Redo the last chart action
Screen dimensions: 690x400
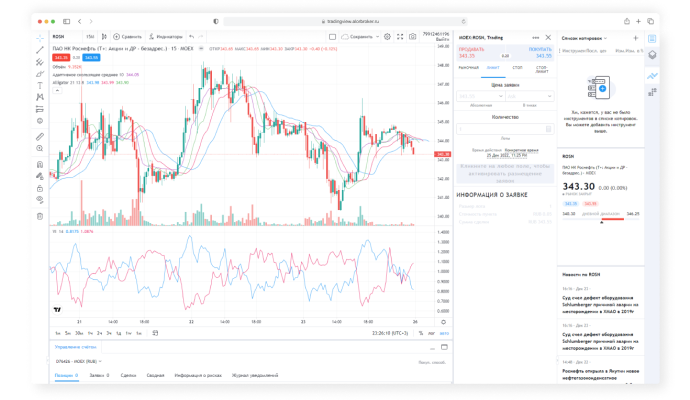(x=201, y=37)
